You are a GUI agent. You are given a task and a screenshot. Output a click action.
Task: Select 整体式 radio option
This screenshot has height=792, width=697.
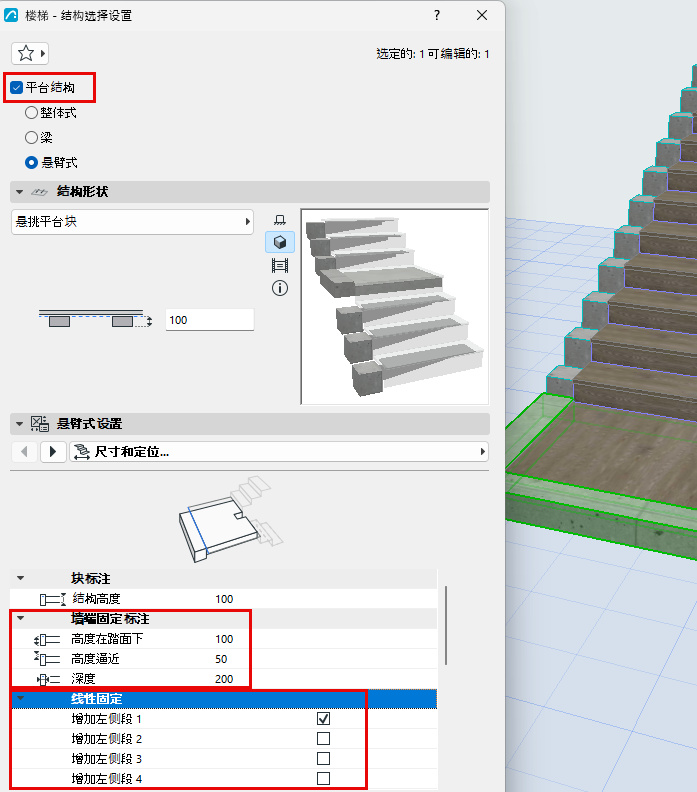[31, 113]
